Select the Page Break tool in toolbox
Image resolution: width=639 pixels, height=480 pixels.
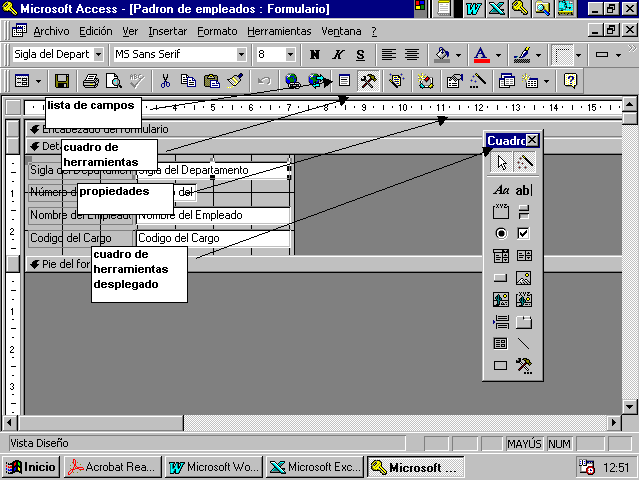501,322
